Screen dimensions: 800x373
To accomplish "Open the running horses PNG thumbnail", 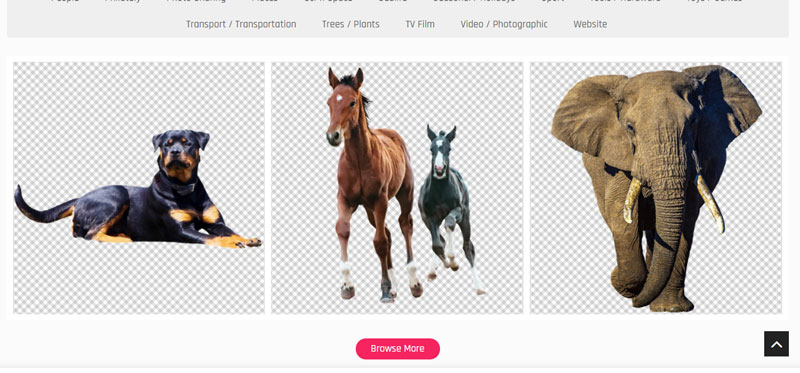I will point(397,188).
